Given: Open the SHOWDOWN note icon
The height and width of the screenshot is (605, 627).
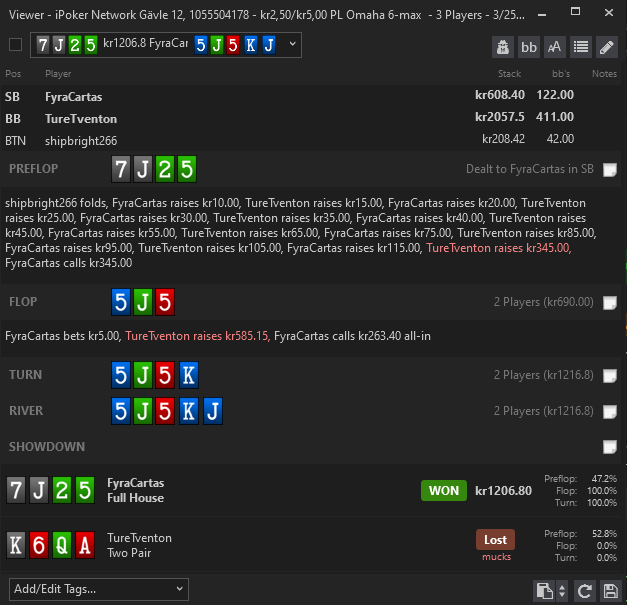Looking at the screenshot, I should click(x=609, y=447).
